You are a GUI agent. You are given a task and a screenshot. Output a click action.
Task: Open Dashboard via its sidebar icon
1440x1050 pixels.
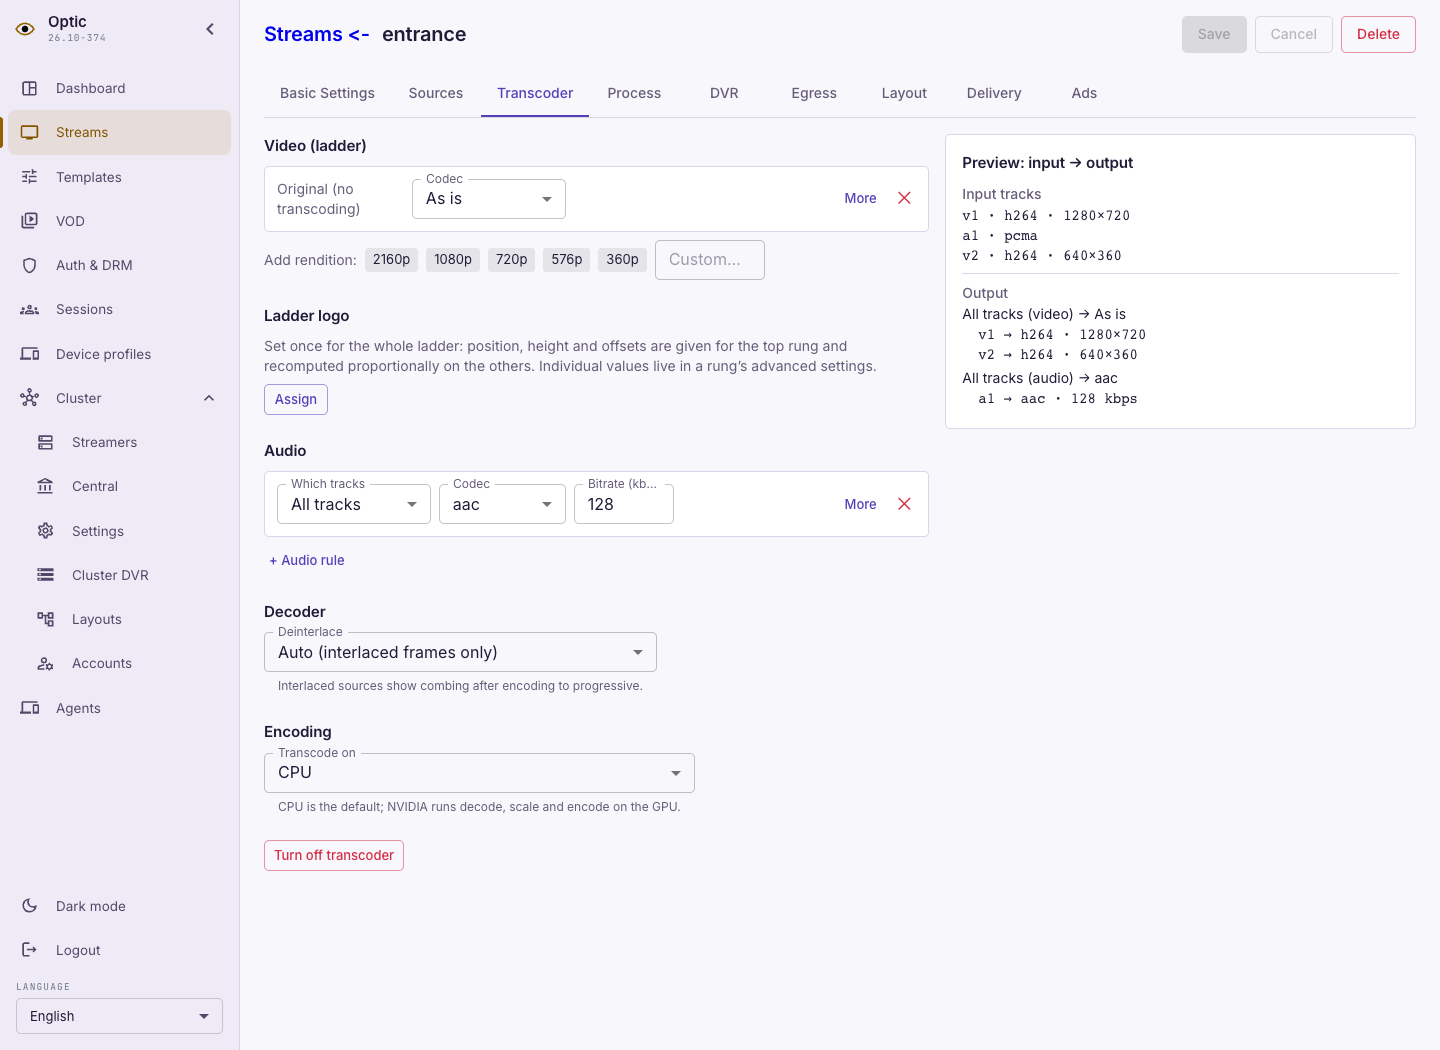[x=30, y=88]
